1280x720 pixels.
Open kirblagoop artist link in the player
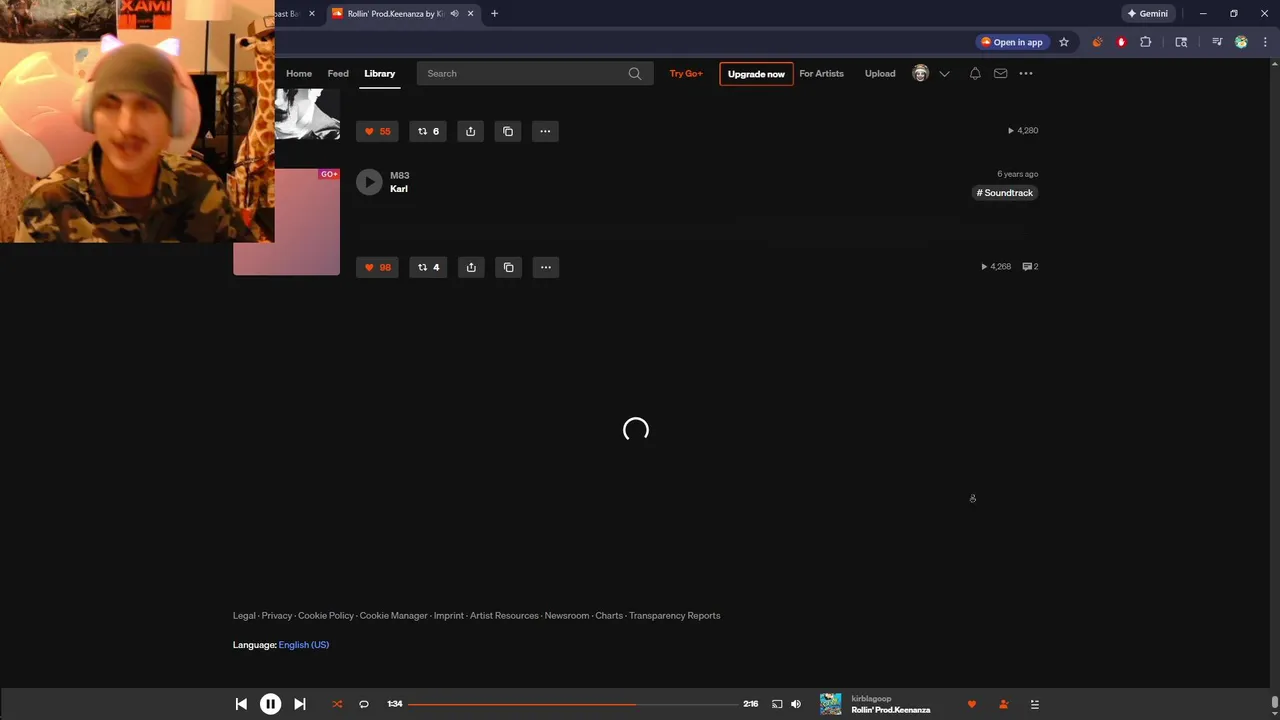871,698
